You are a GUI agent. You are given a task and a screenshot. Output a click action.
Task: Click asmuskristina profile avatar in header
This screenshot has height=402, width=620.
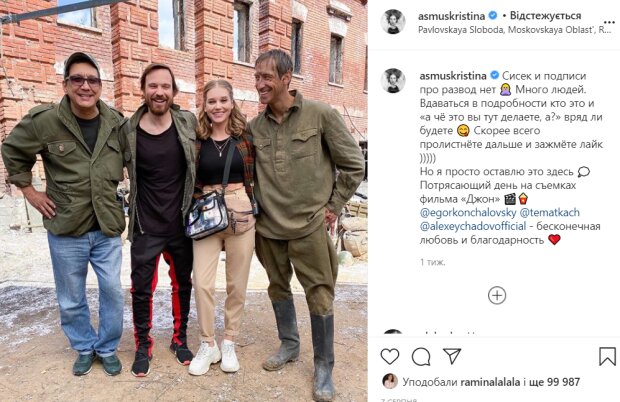point(393,22)
